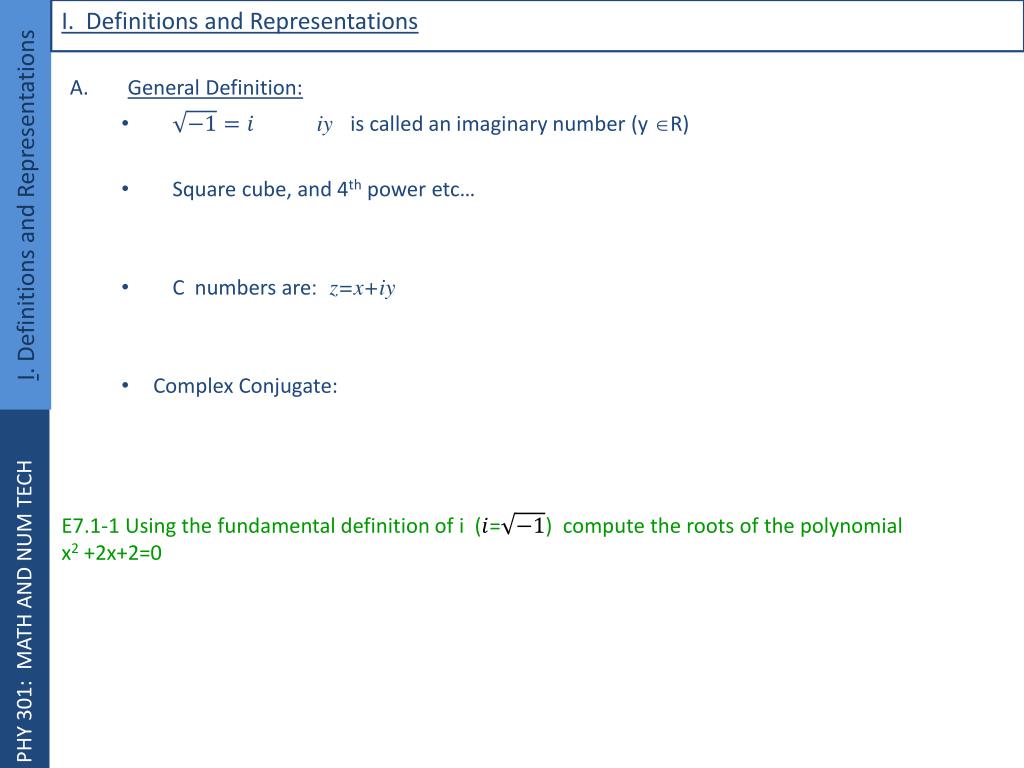Click the 'Complex Conjugate:' bullet
1024x768 pixels.
coord(245,386)
